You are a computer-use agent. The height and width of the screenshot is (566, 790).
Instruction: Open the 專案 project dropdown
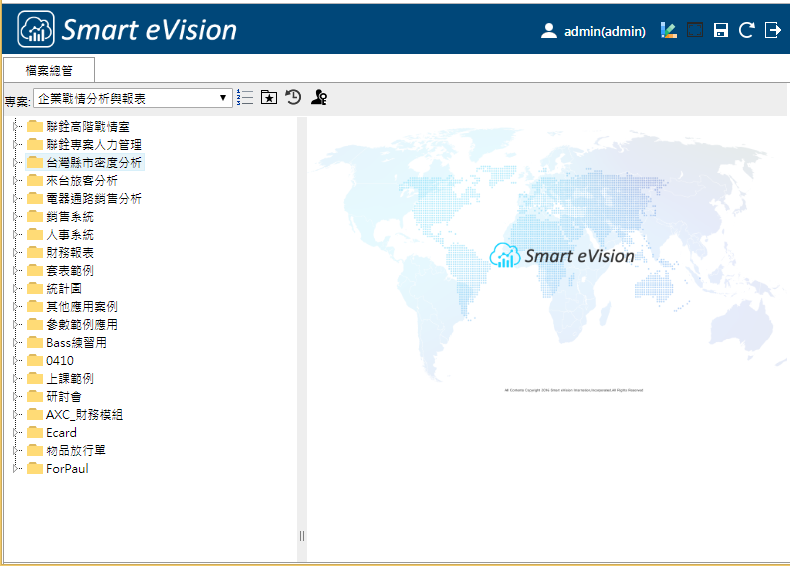tap(133, 98)
